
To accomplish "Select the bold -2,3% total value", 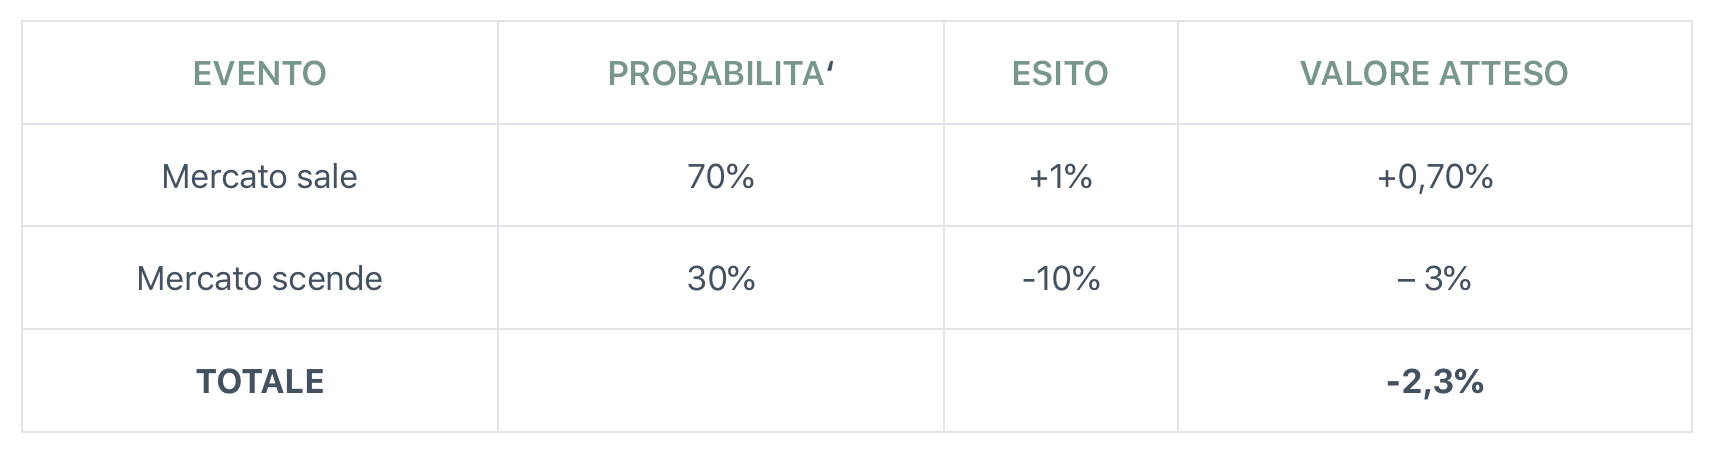I will pos(1435,381).
